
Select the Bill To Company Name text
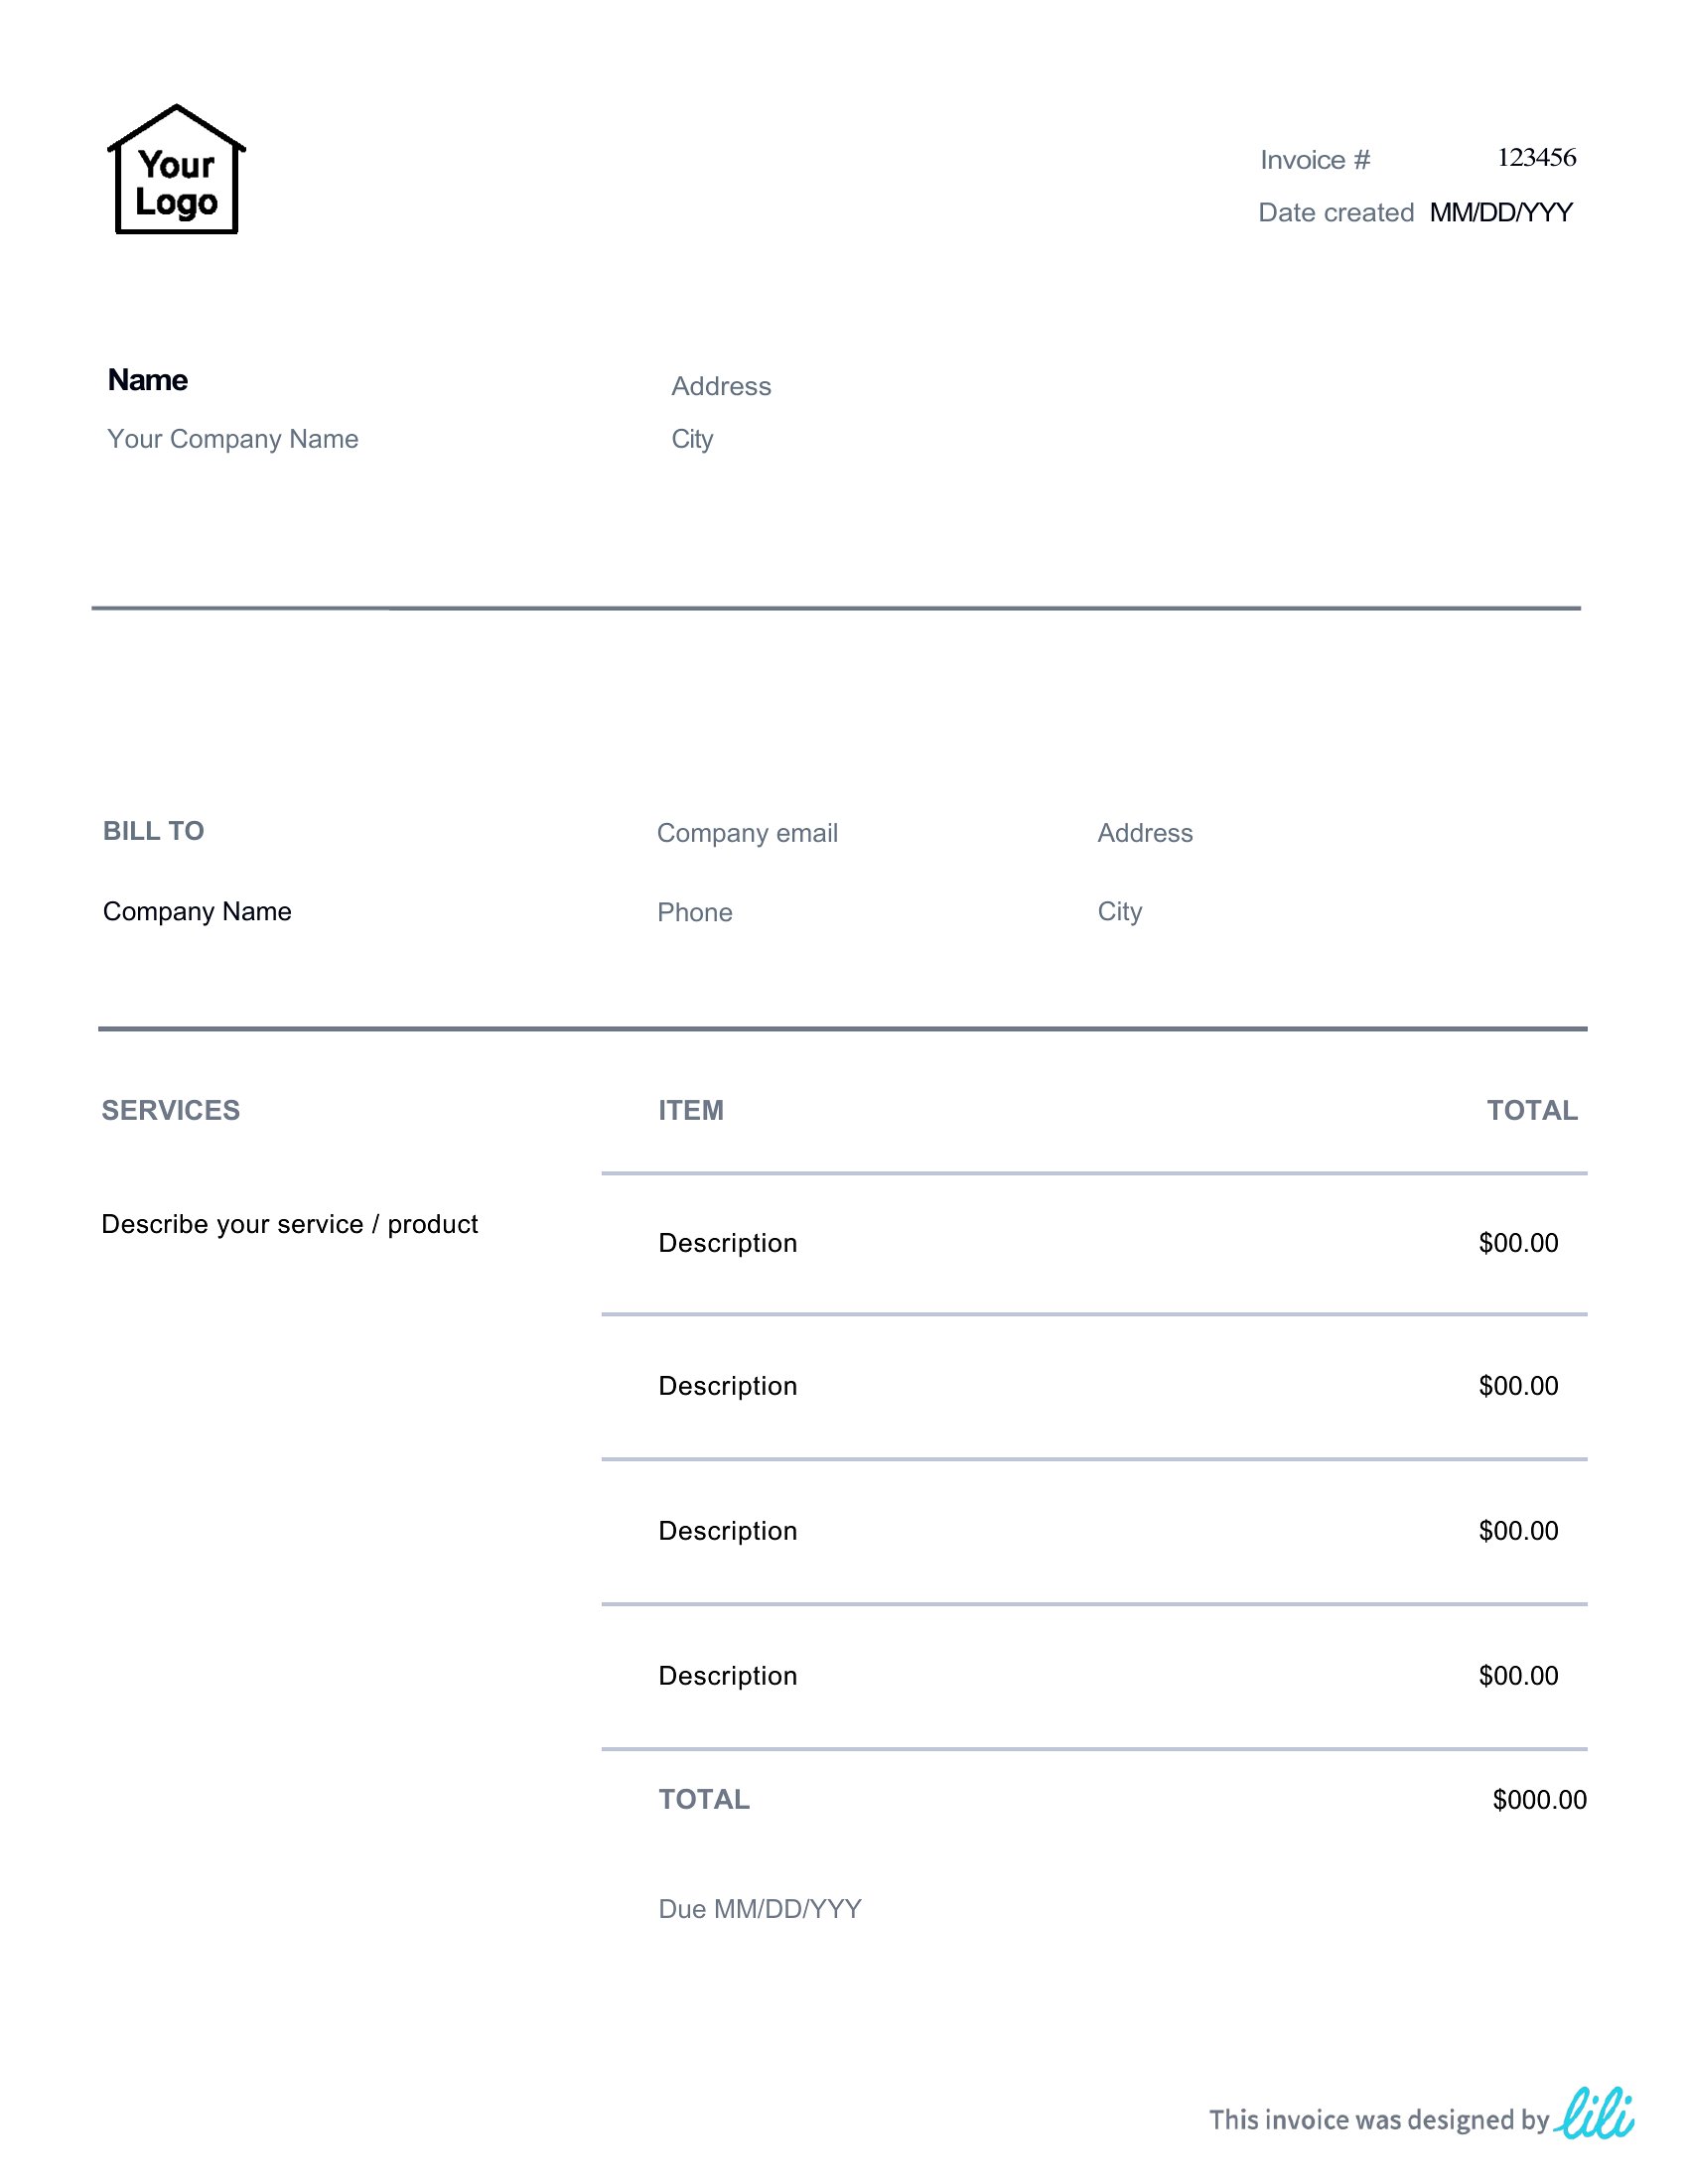[197, 911]
